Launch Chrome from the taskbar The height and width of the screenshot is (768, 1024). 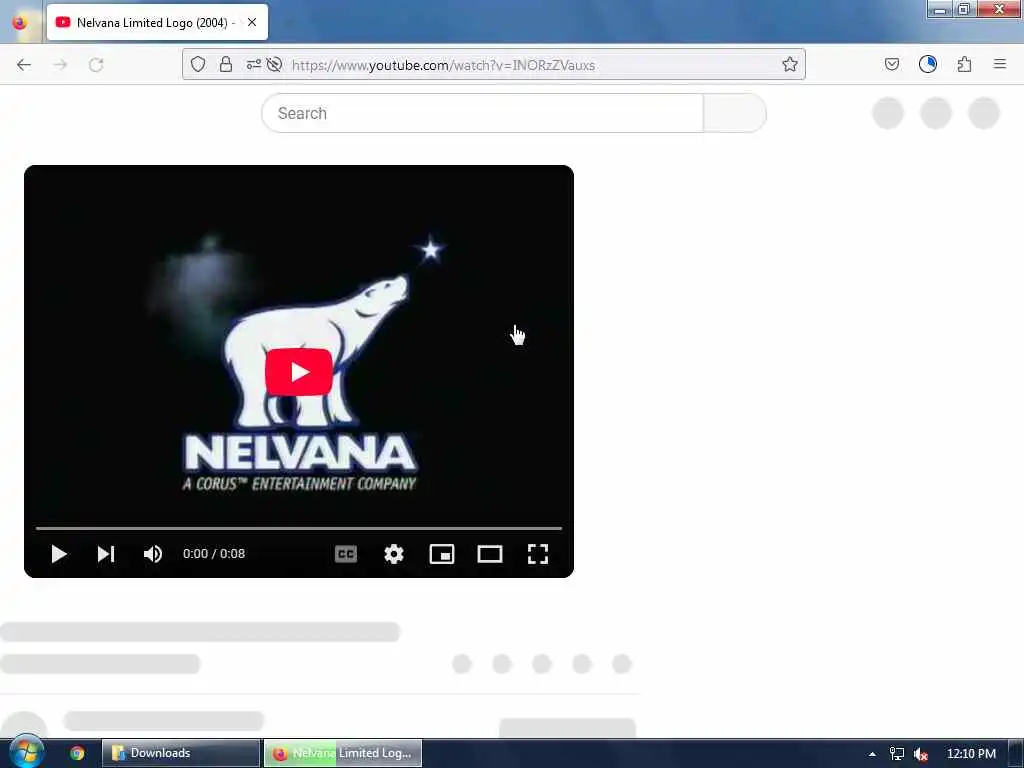pos(77,753)
